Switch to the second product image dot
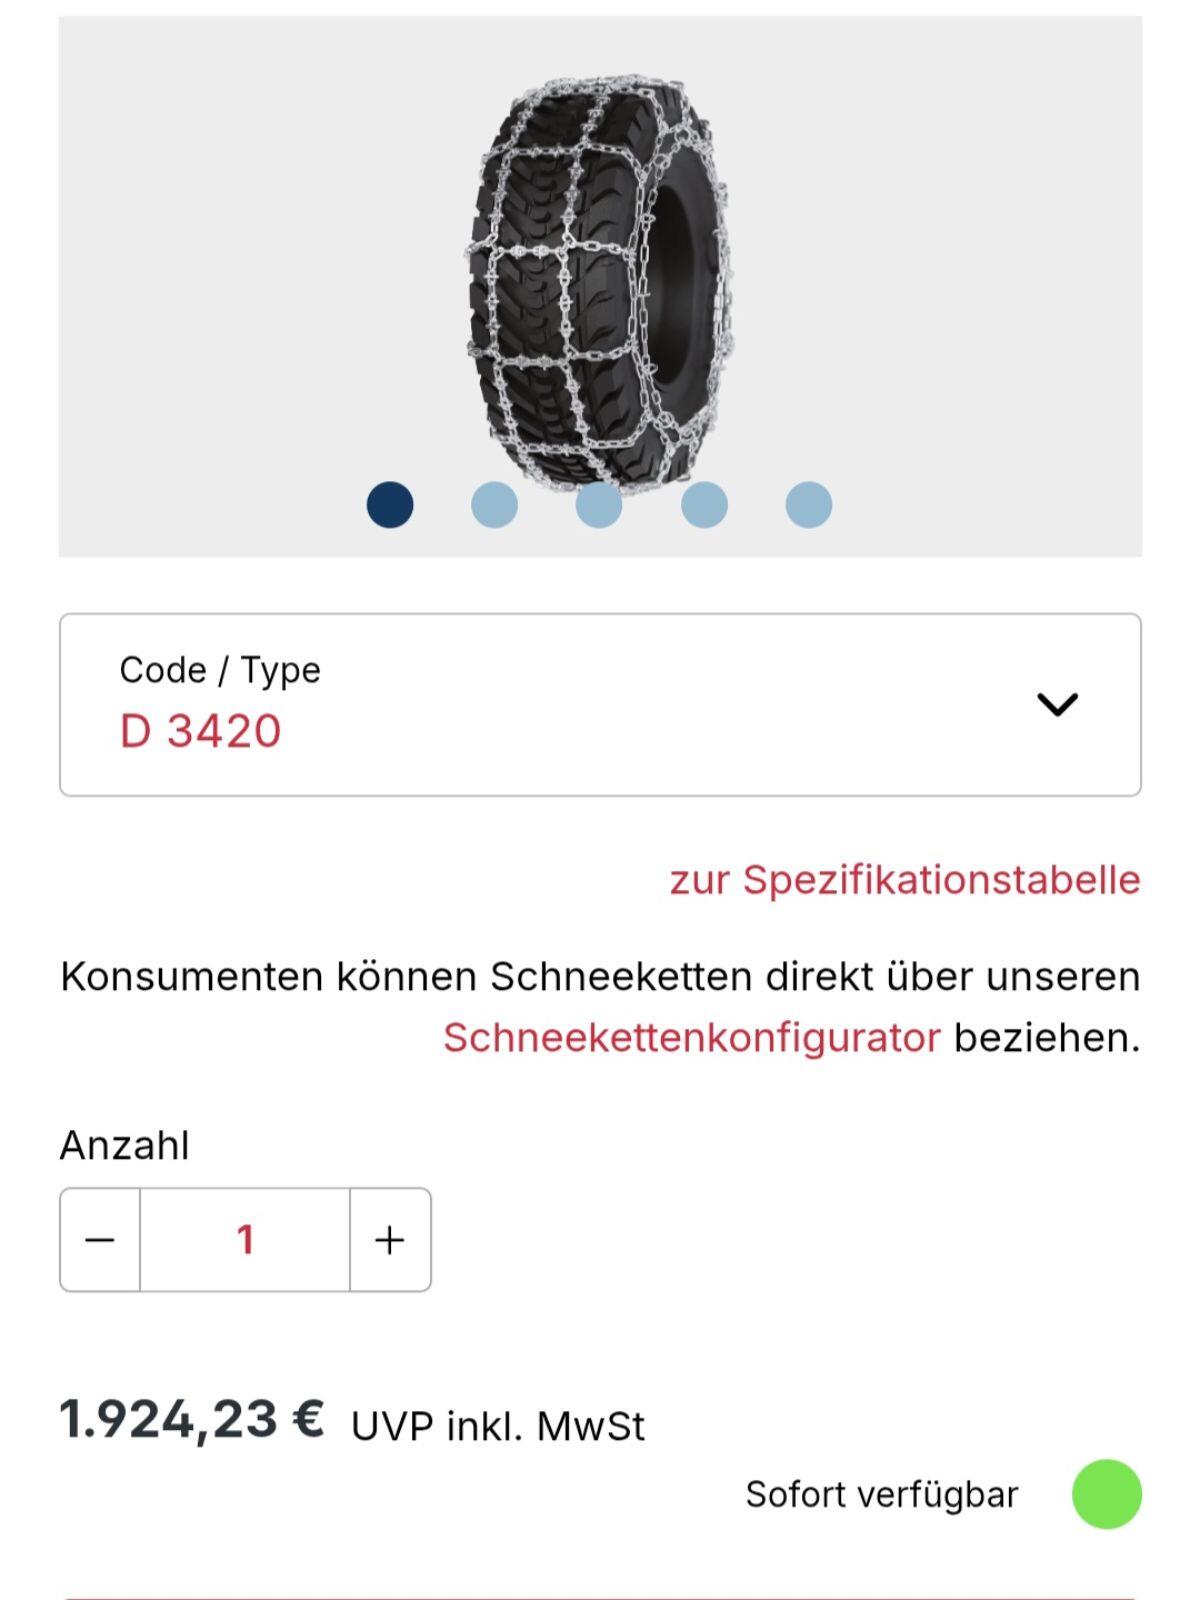The height and width of the screenshot is (1600, 1200). 494,504
